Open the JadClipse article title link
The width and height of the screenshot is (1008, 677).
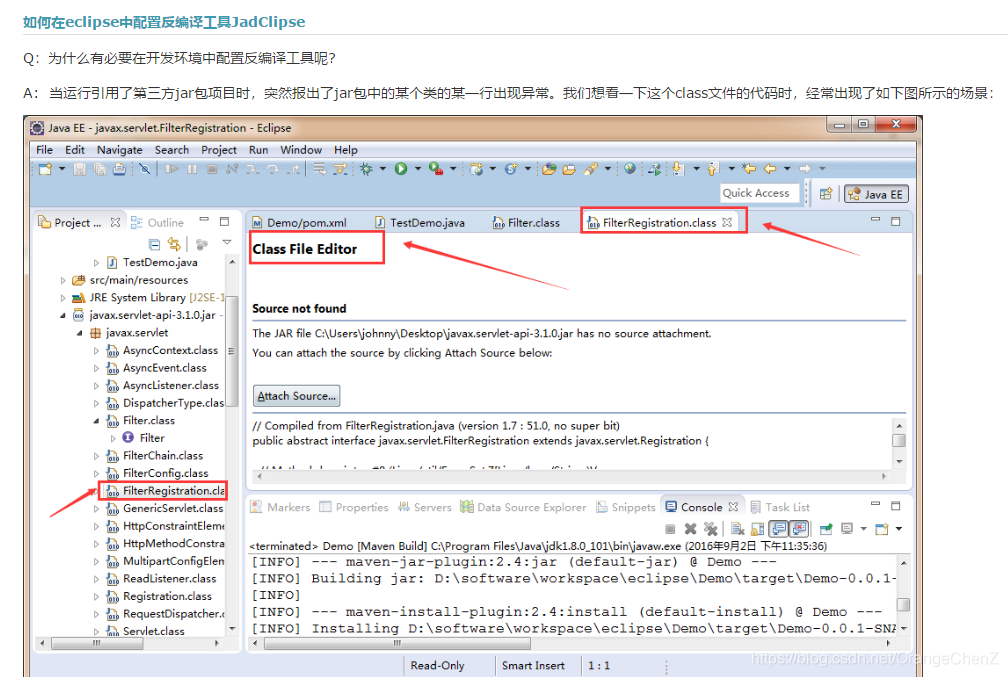[x=164, y=22]
